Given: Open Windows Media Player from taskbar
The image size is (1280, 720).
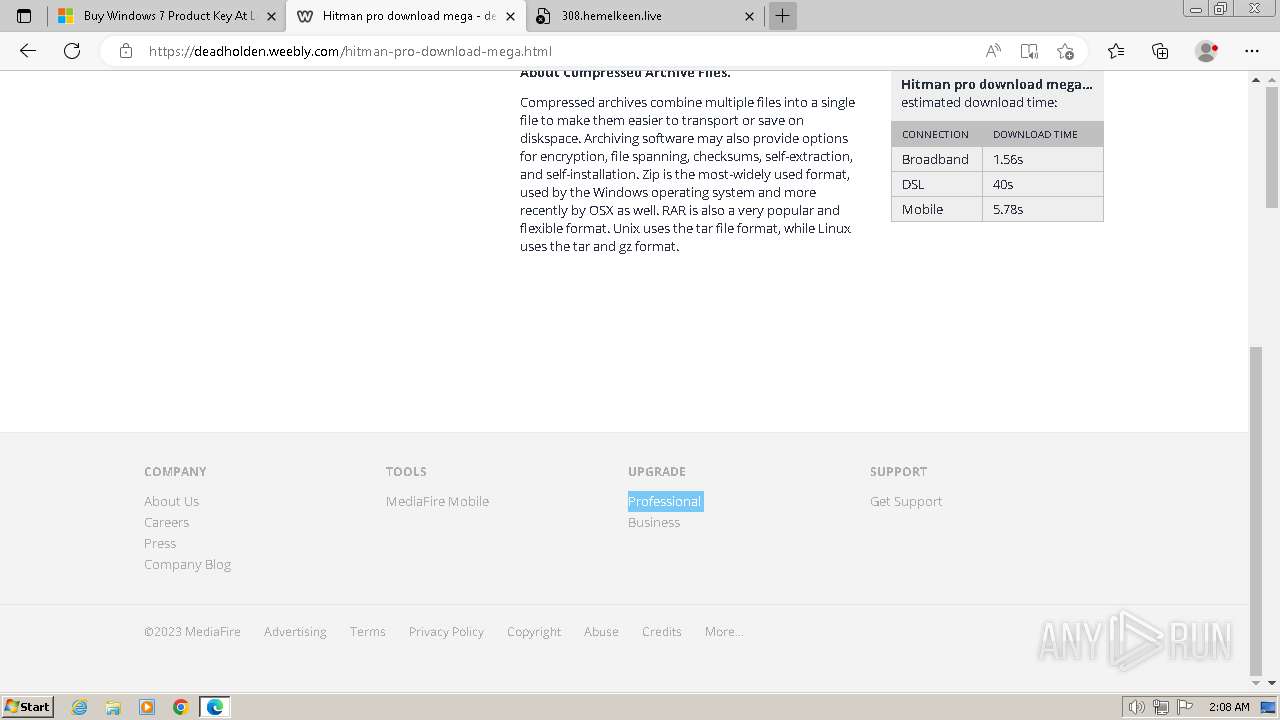Looking at the screenshot, I should tap(147, 707).
